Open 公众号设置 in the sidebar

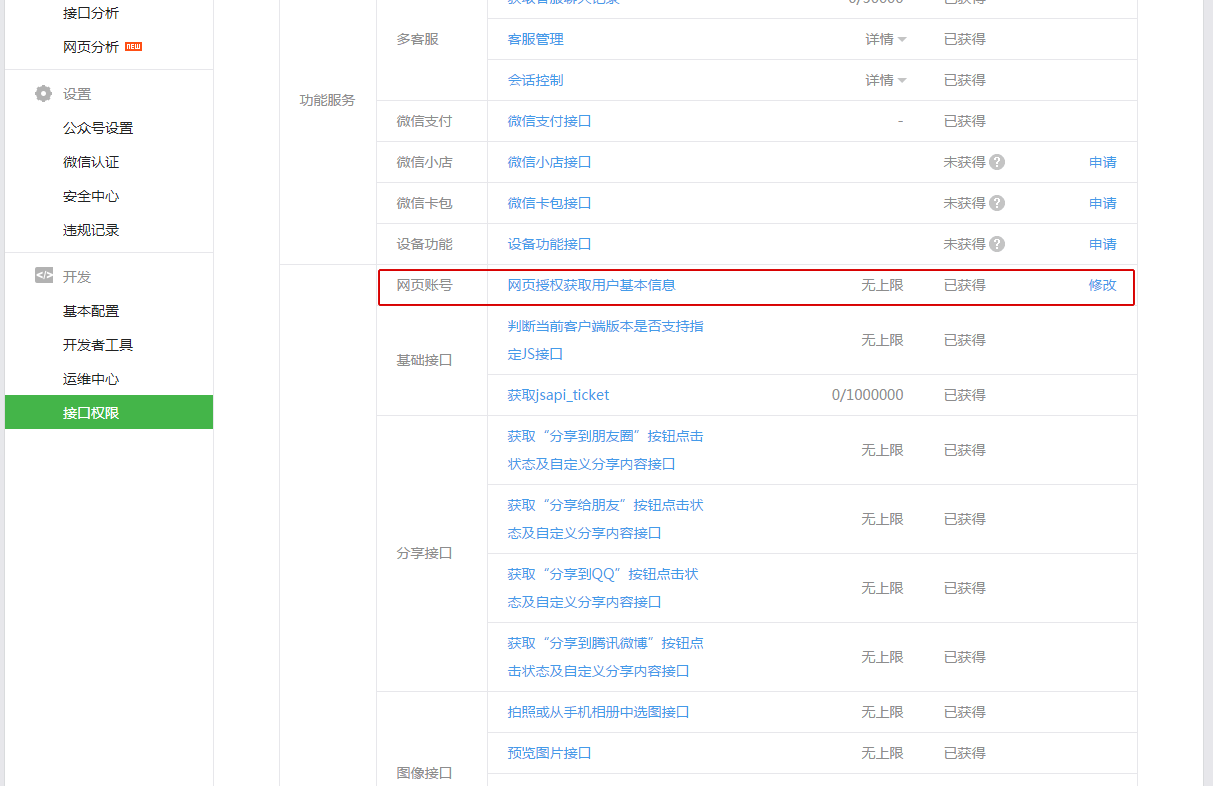98,128
